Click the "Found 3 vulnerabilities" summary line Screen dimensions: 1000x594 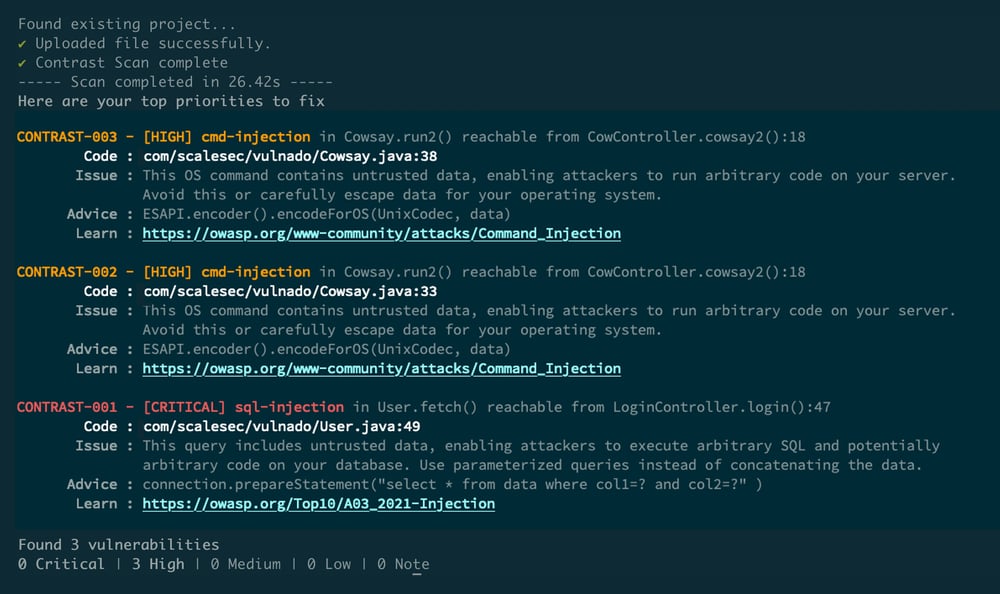(118, 545)
